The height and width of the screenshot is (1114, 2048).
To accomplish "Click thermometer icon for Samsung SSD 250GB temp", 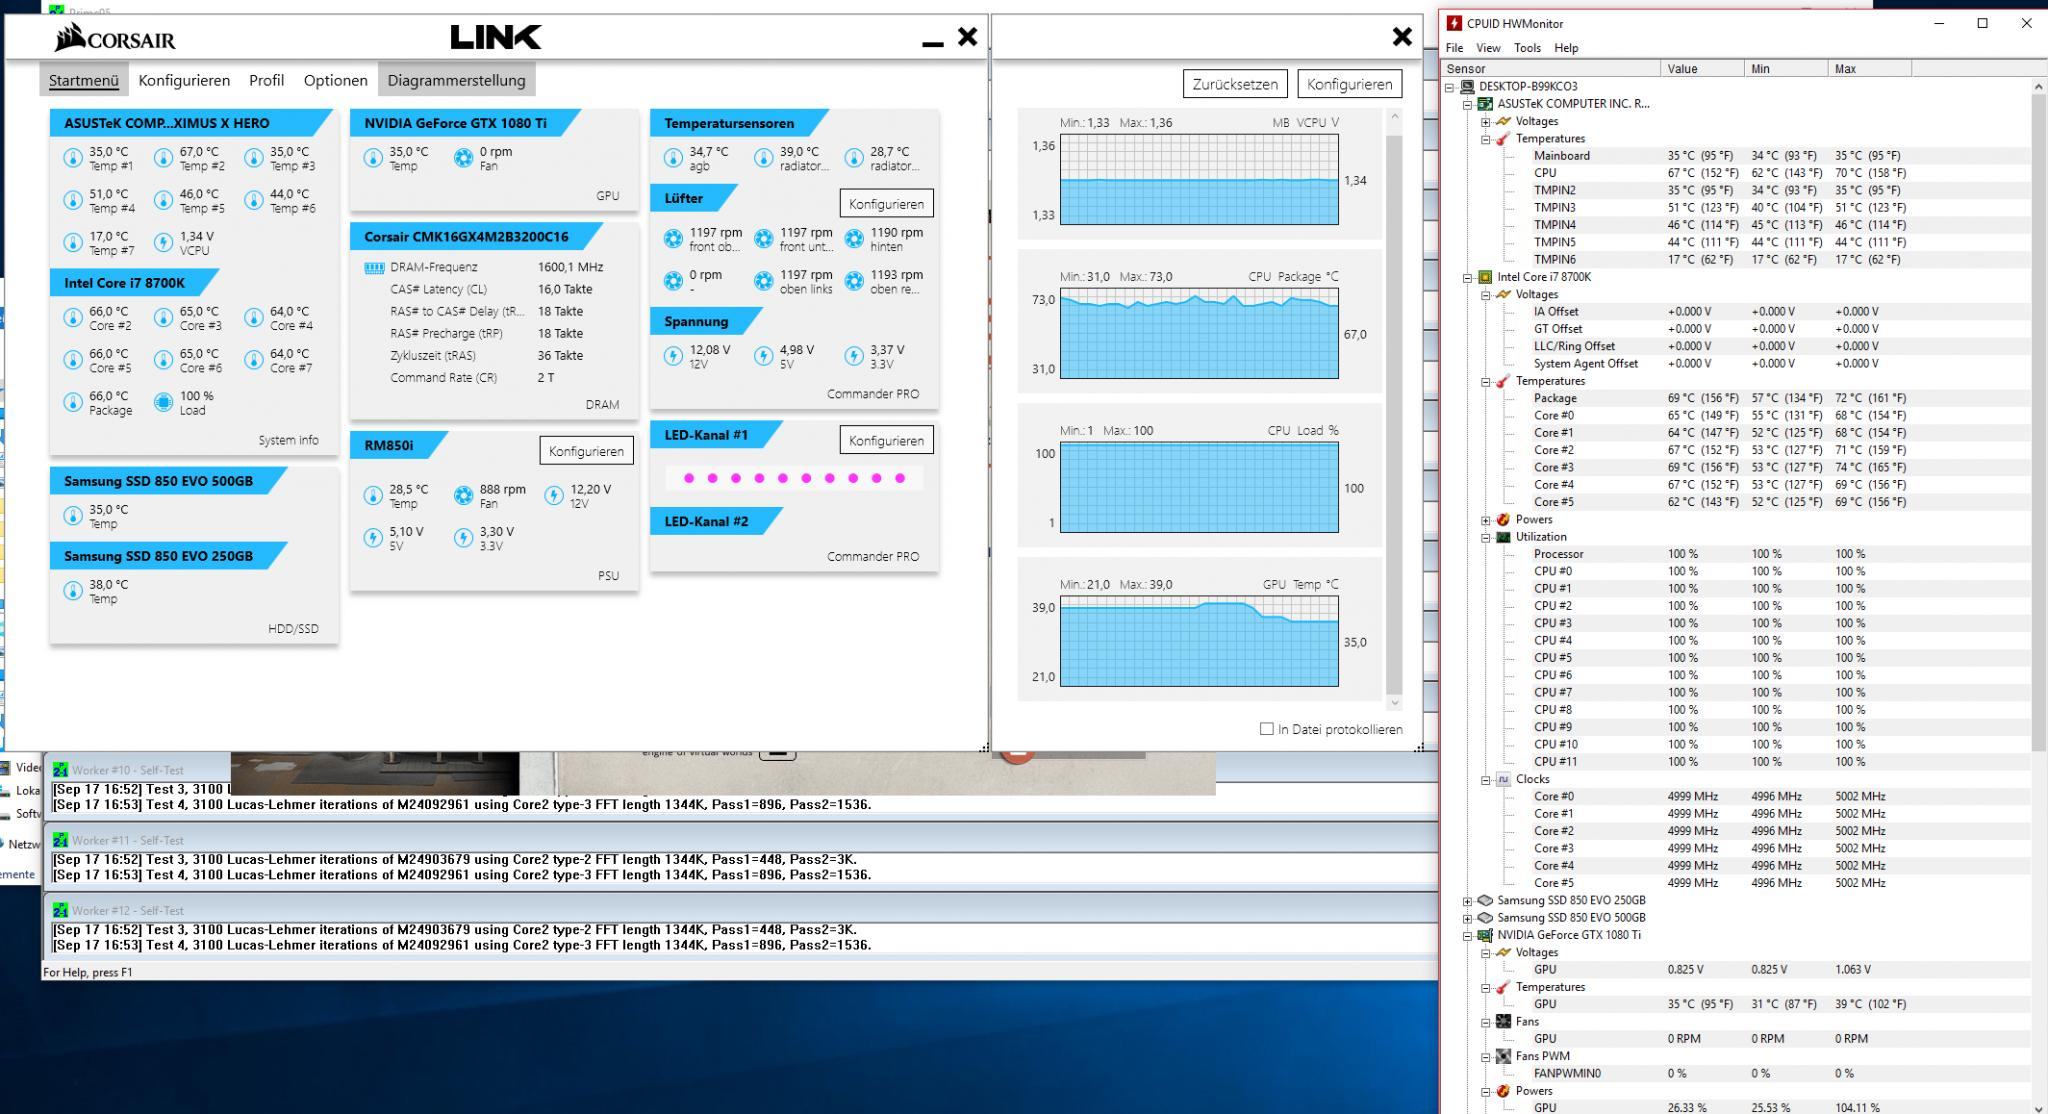I will point(73,591).
